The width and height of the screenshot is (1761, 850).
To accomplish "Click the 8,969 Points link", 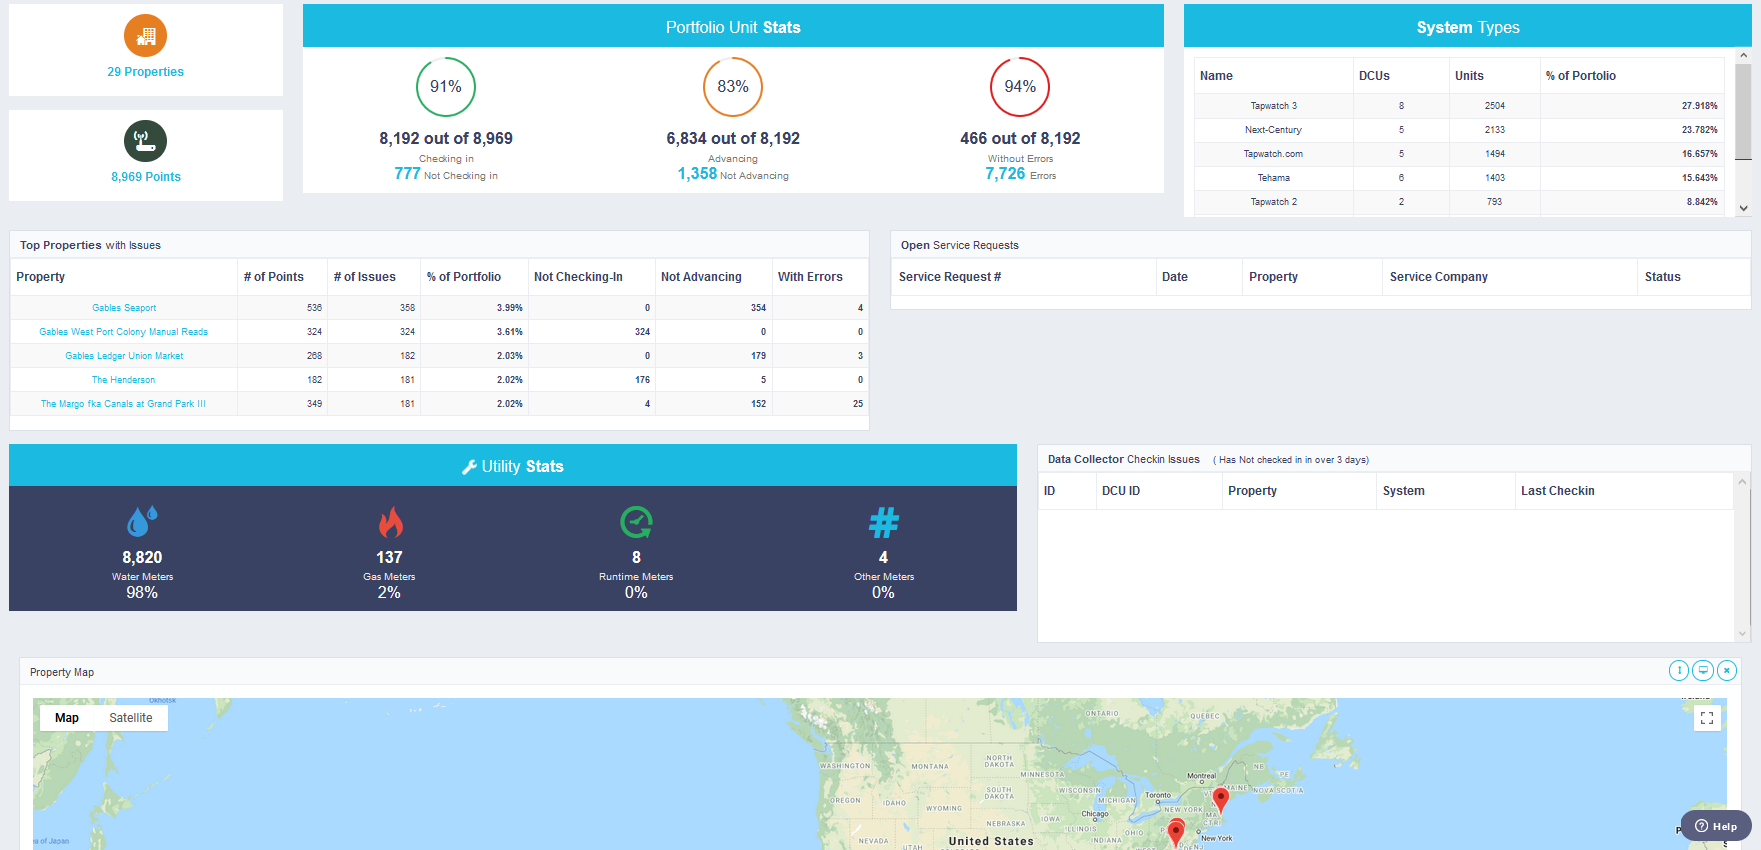I will [x=146, y=177].
